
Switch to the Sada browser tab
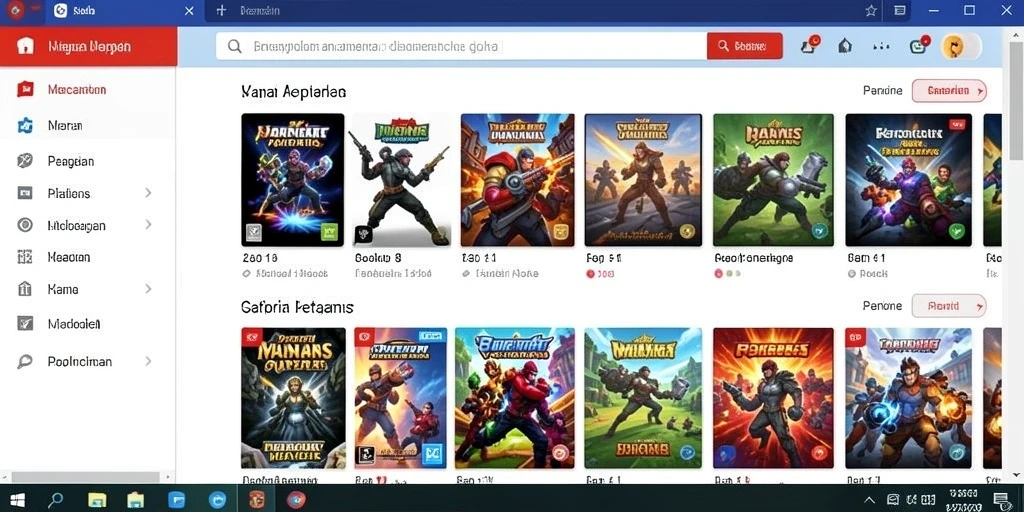124,10
